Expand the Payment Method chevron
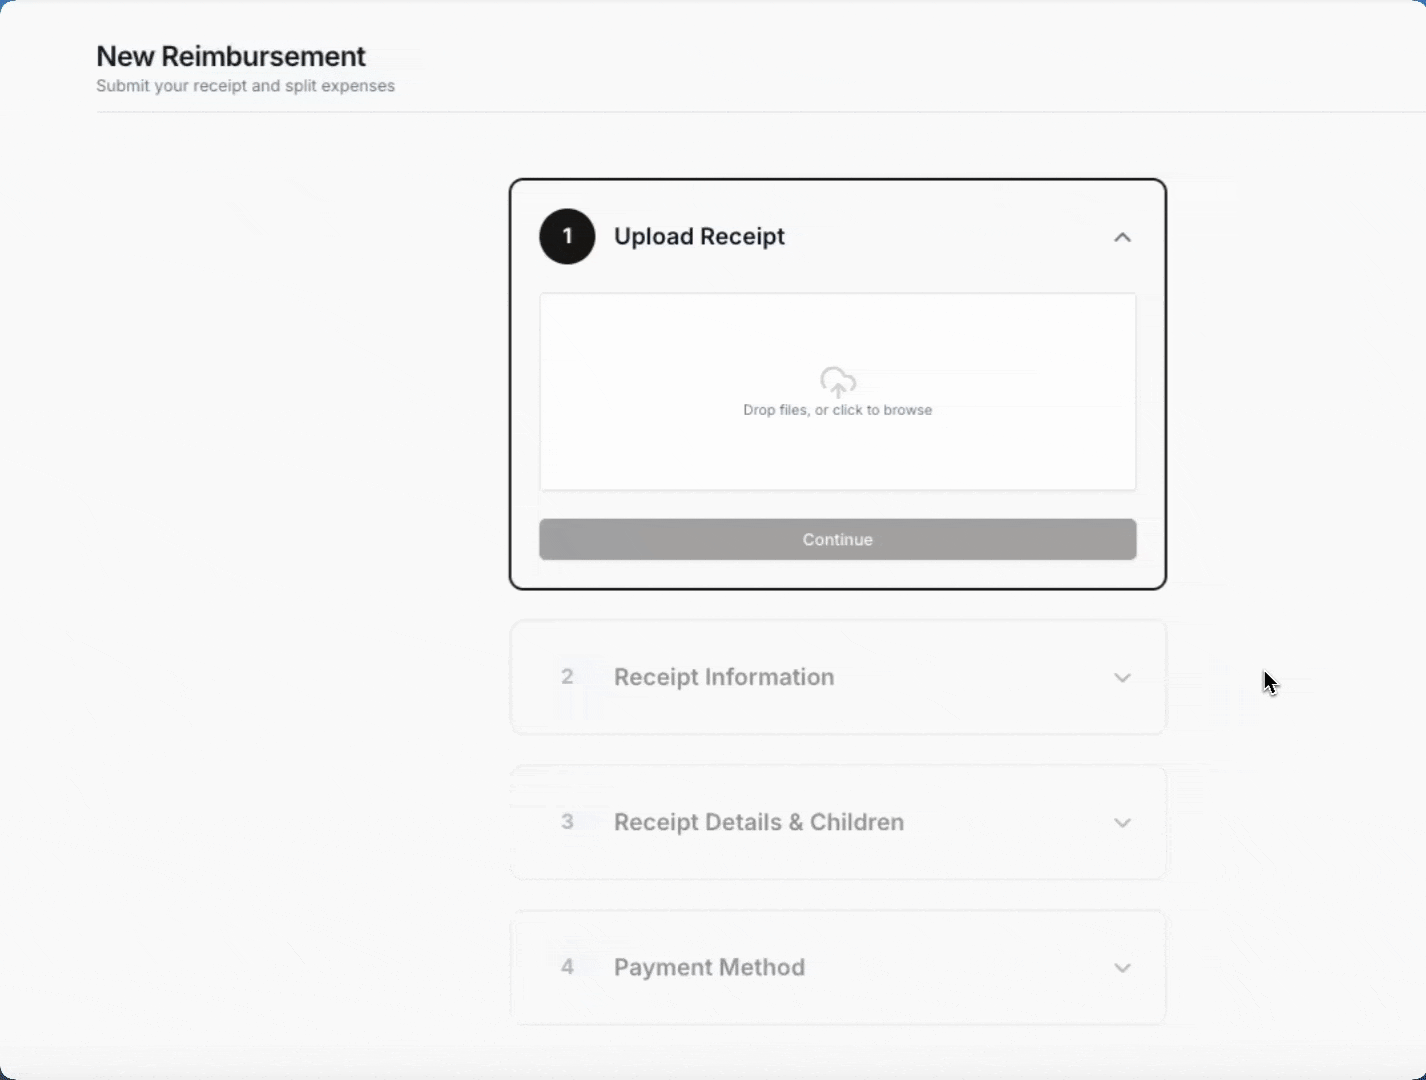This screenshot has width=1426, height=1080. (1122, 968)
